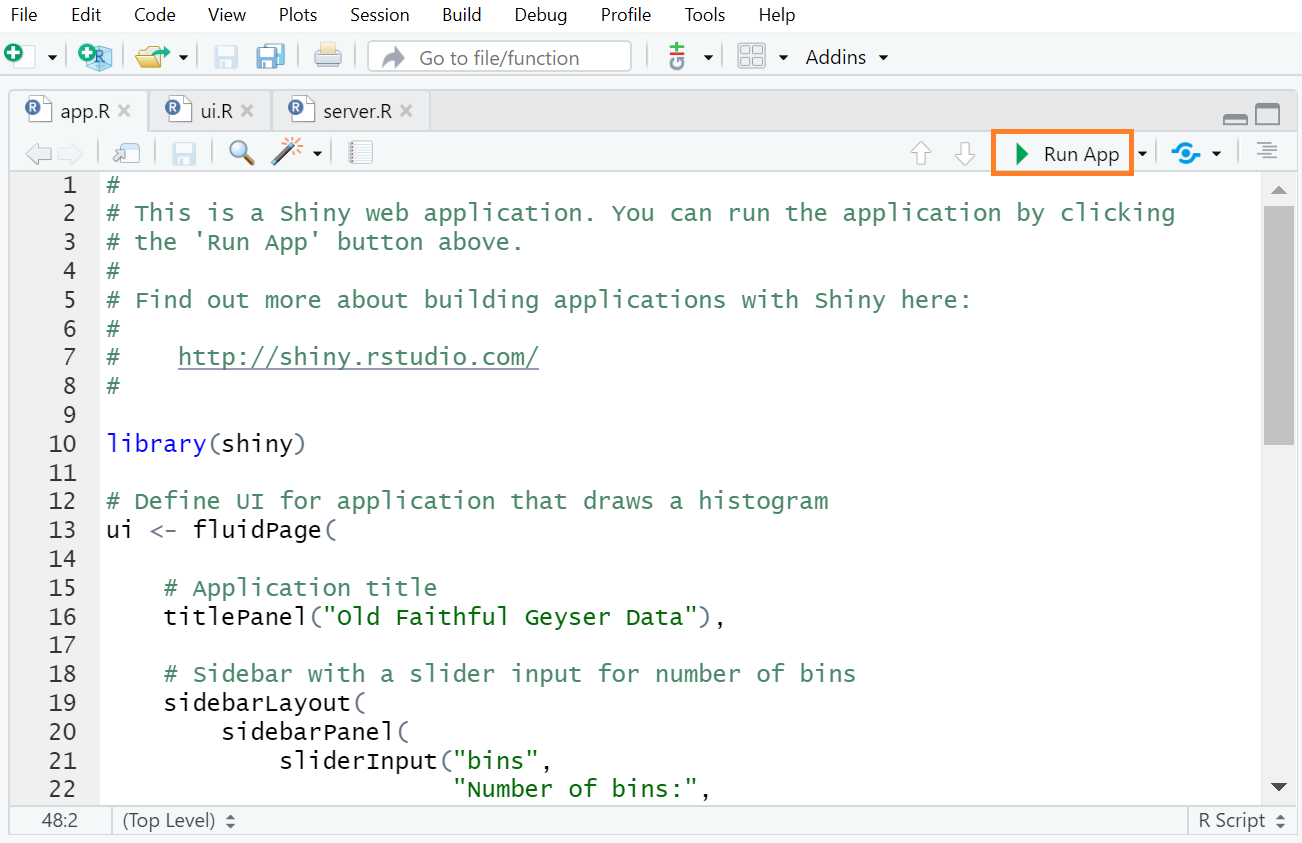1302x843 pixels.
Task: Click the titlePanel "Old Faithful Geyser Data" line
Action: pos(444,616)
